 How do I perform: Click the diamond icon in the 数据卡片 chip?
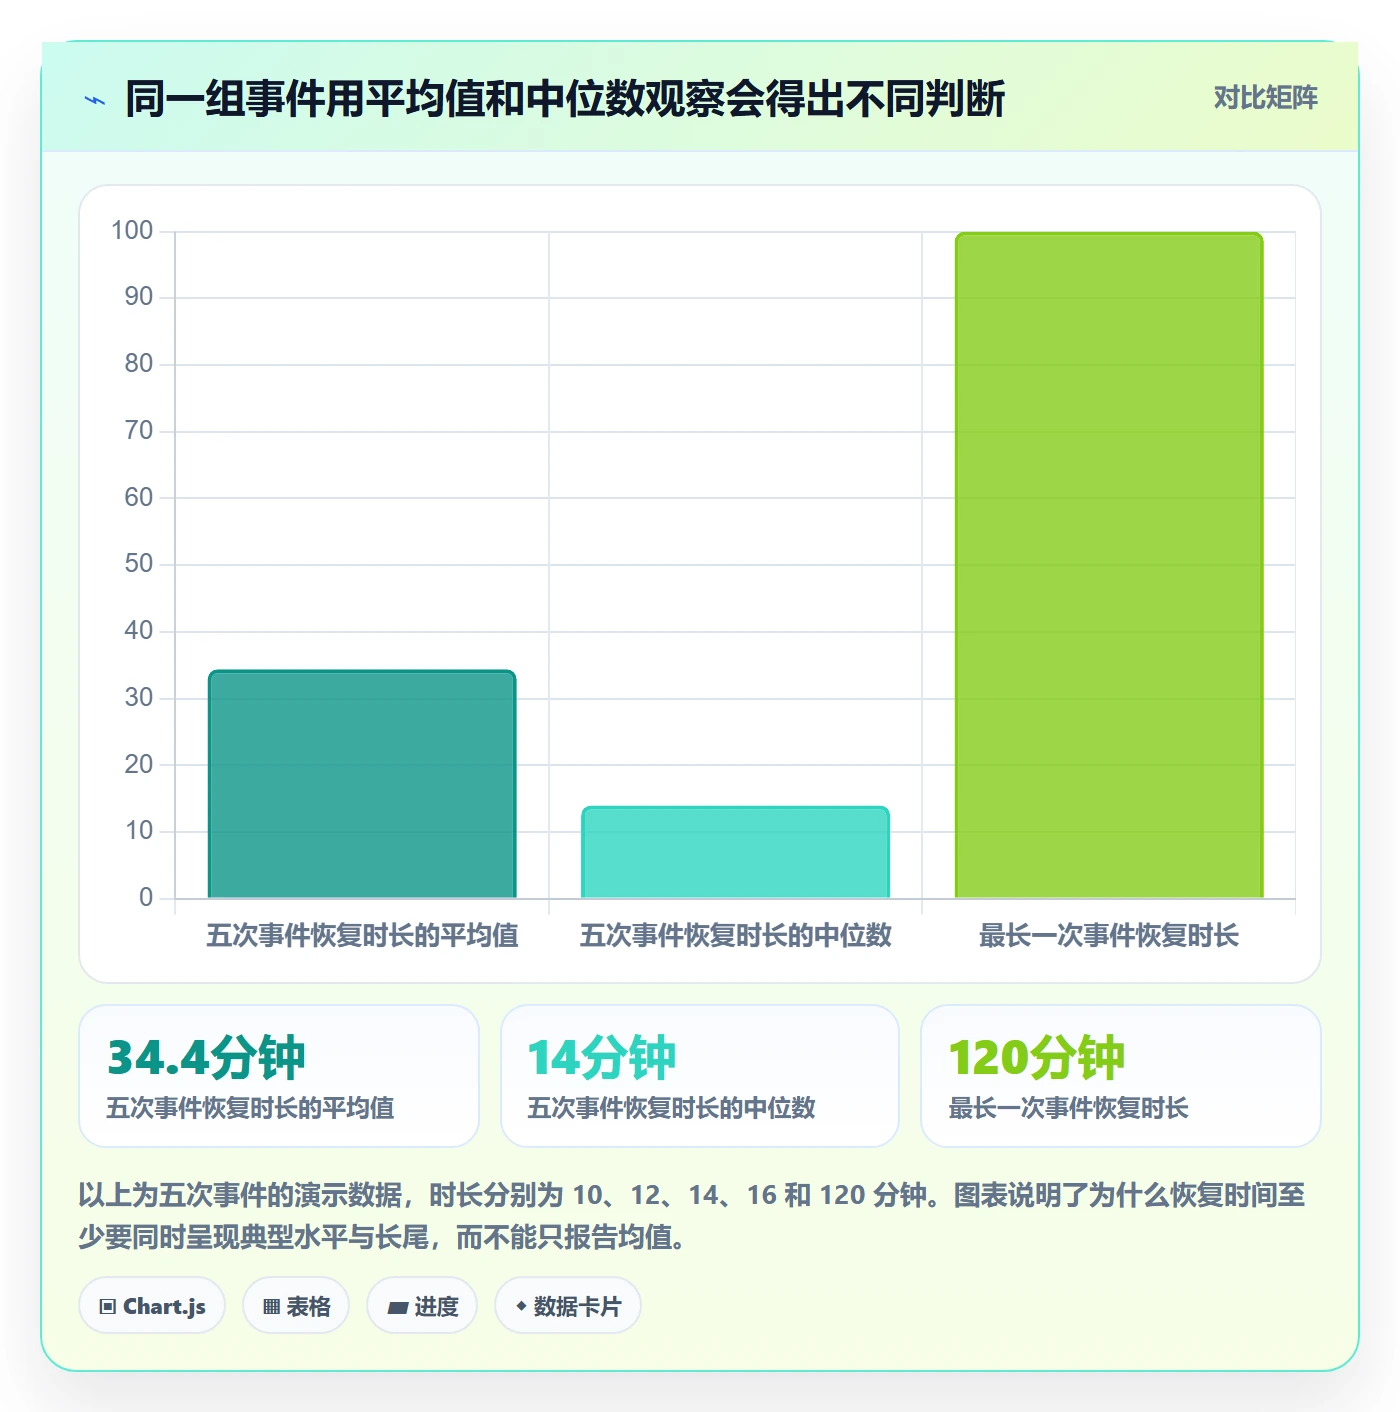pos(521,1306)
